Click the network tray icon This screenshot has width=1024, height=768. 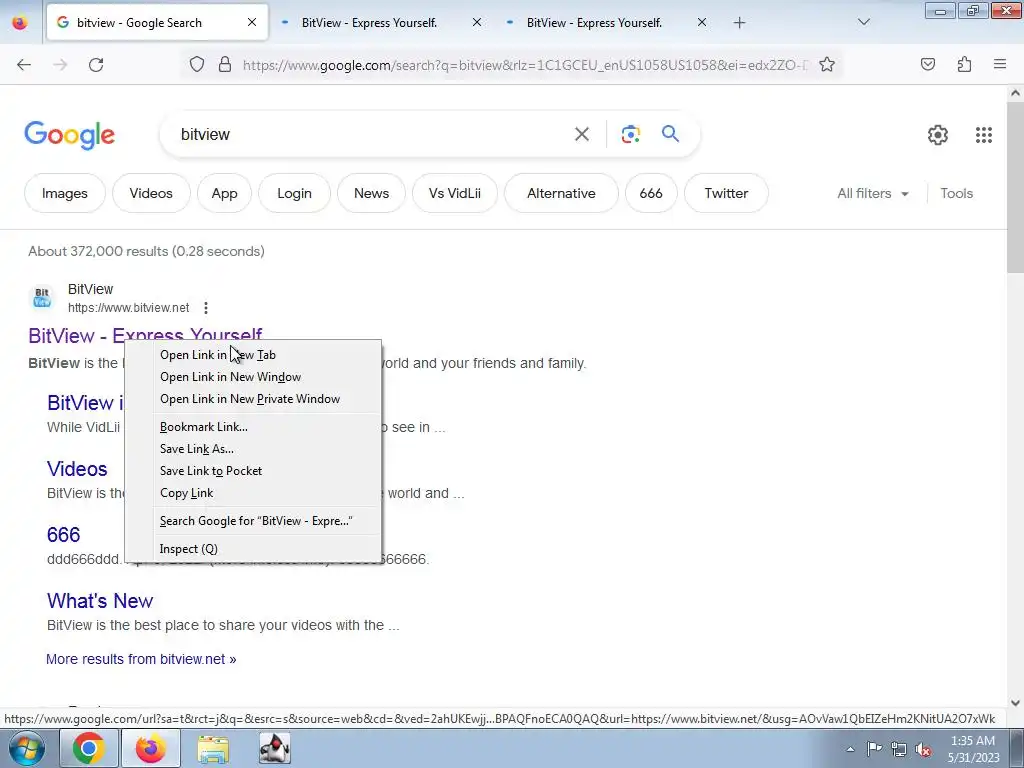click(899, 749)
